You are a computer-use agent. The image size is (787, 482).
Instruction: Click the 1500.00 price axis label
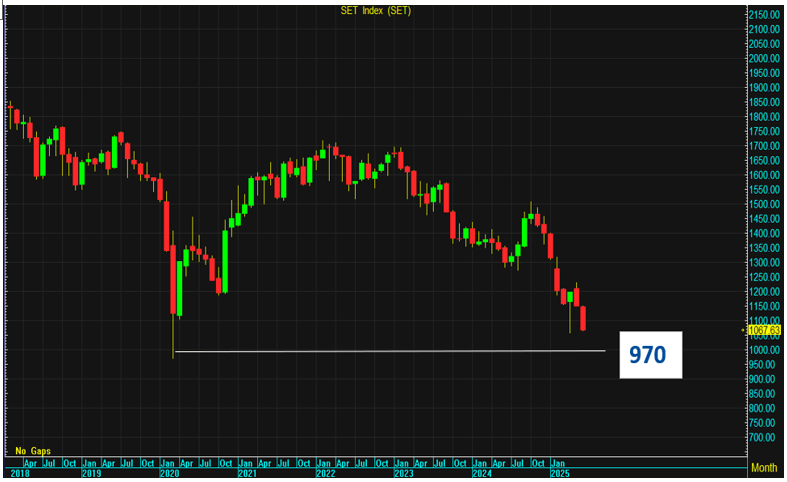coord(764,204)
